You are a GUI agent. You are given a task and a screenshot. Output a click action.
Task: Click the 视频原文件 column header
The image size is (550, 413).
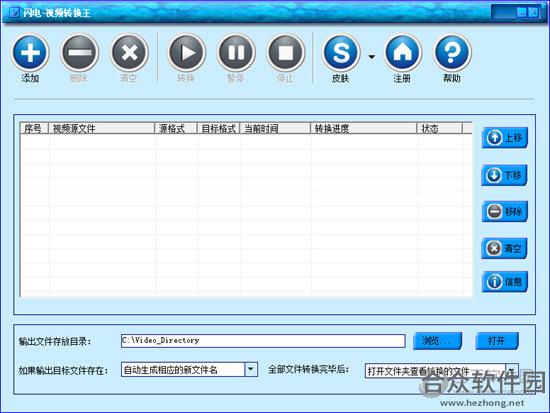[101, 128]
